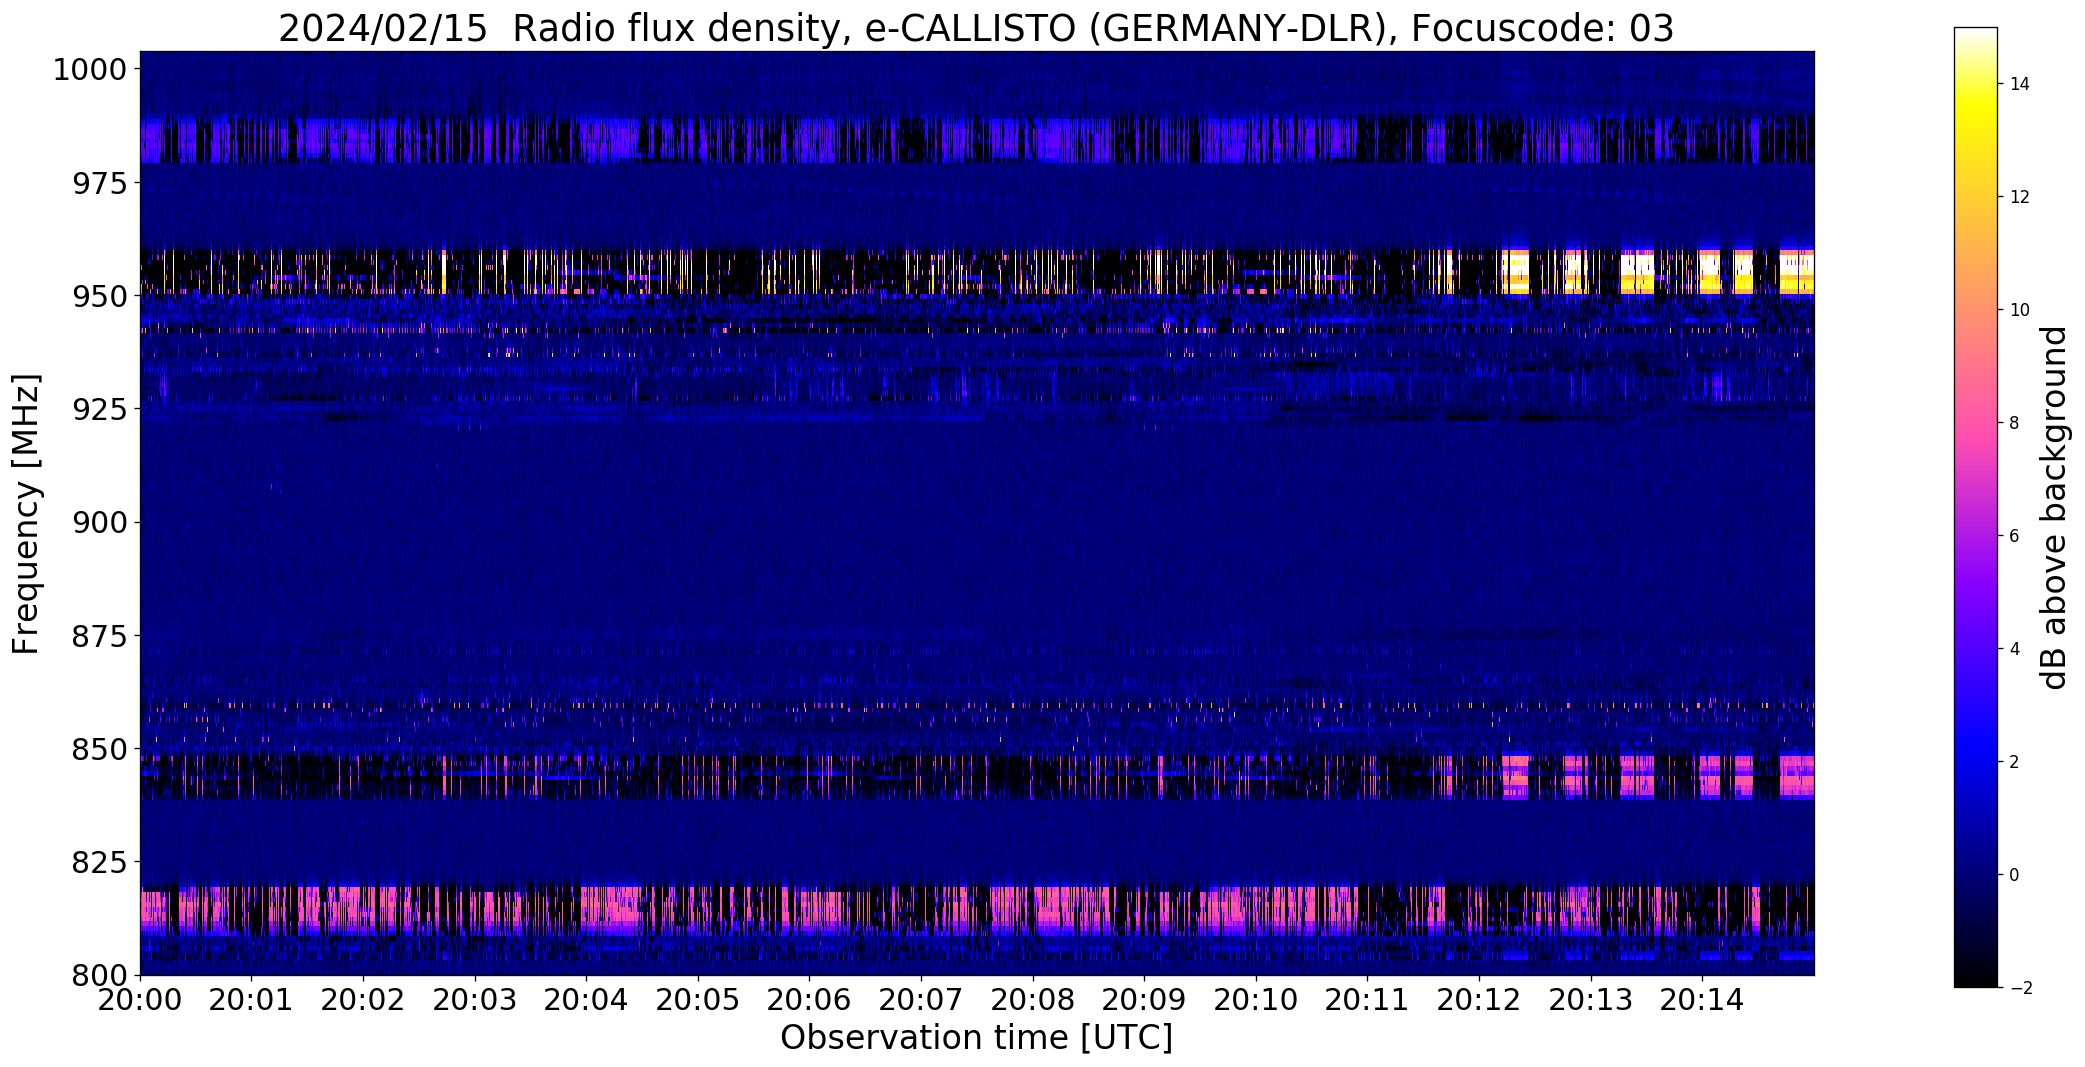Click the 20:06 time tick label
This screenshot has height=1067, width=2085.
pos(809,999)
